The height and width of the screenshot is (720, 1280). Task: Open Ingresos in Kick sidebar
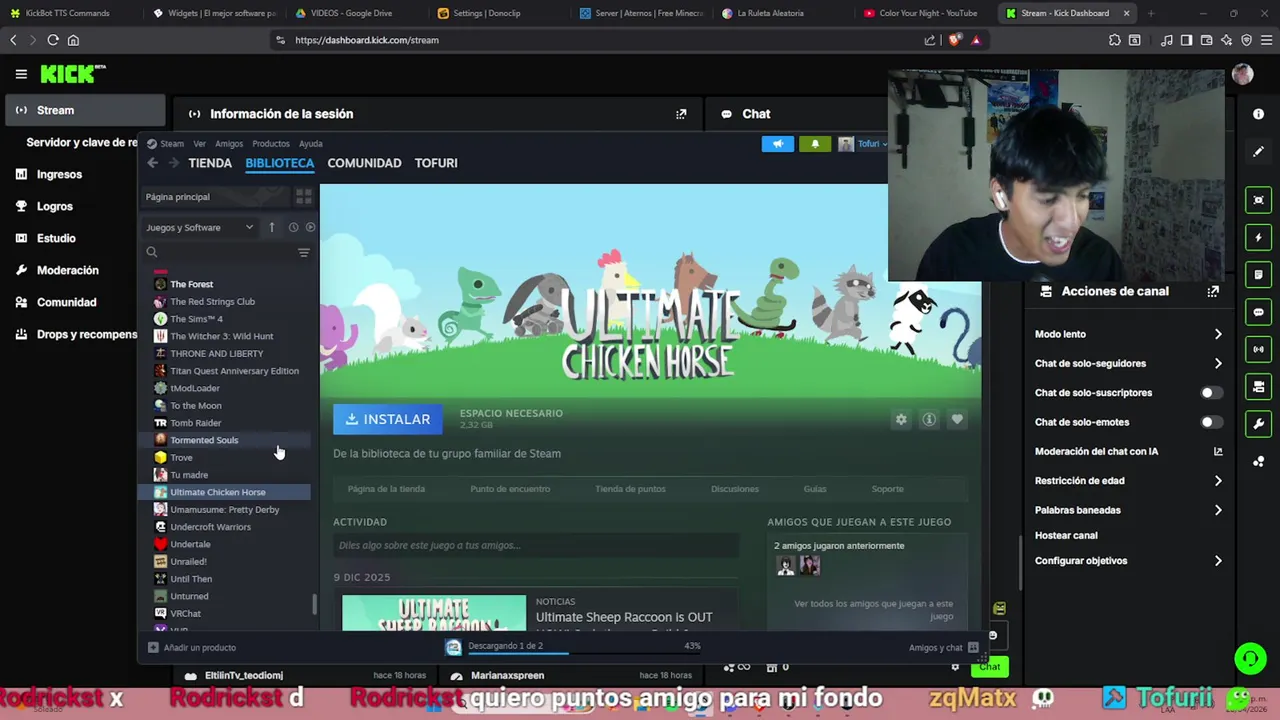click(59, 174)
